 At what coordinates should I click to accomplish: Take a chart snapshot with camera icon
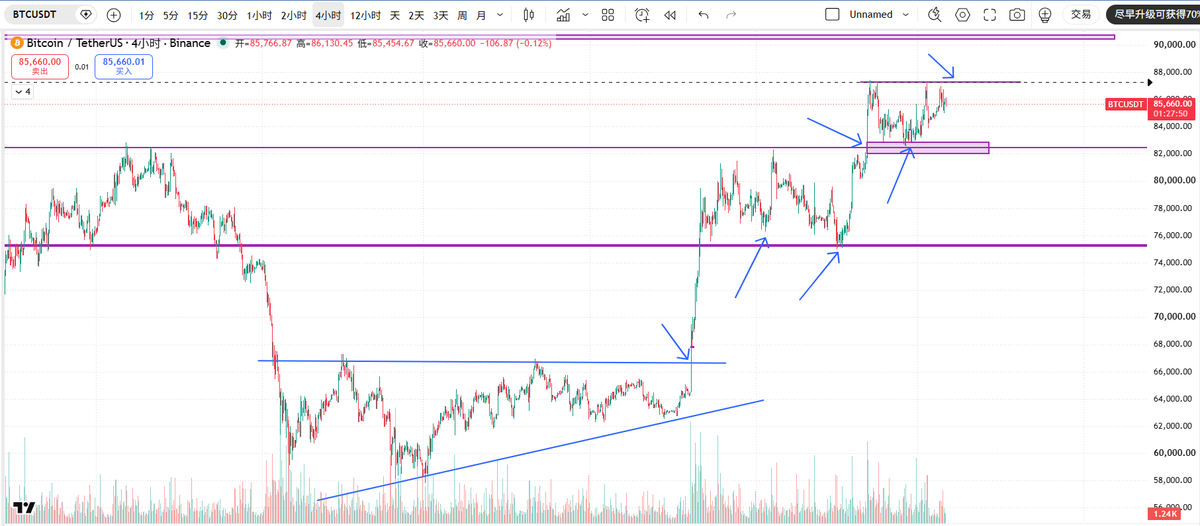point(1017,15)
